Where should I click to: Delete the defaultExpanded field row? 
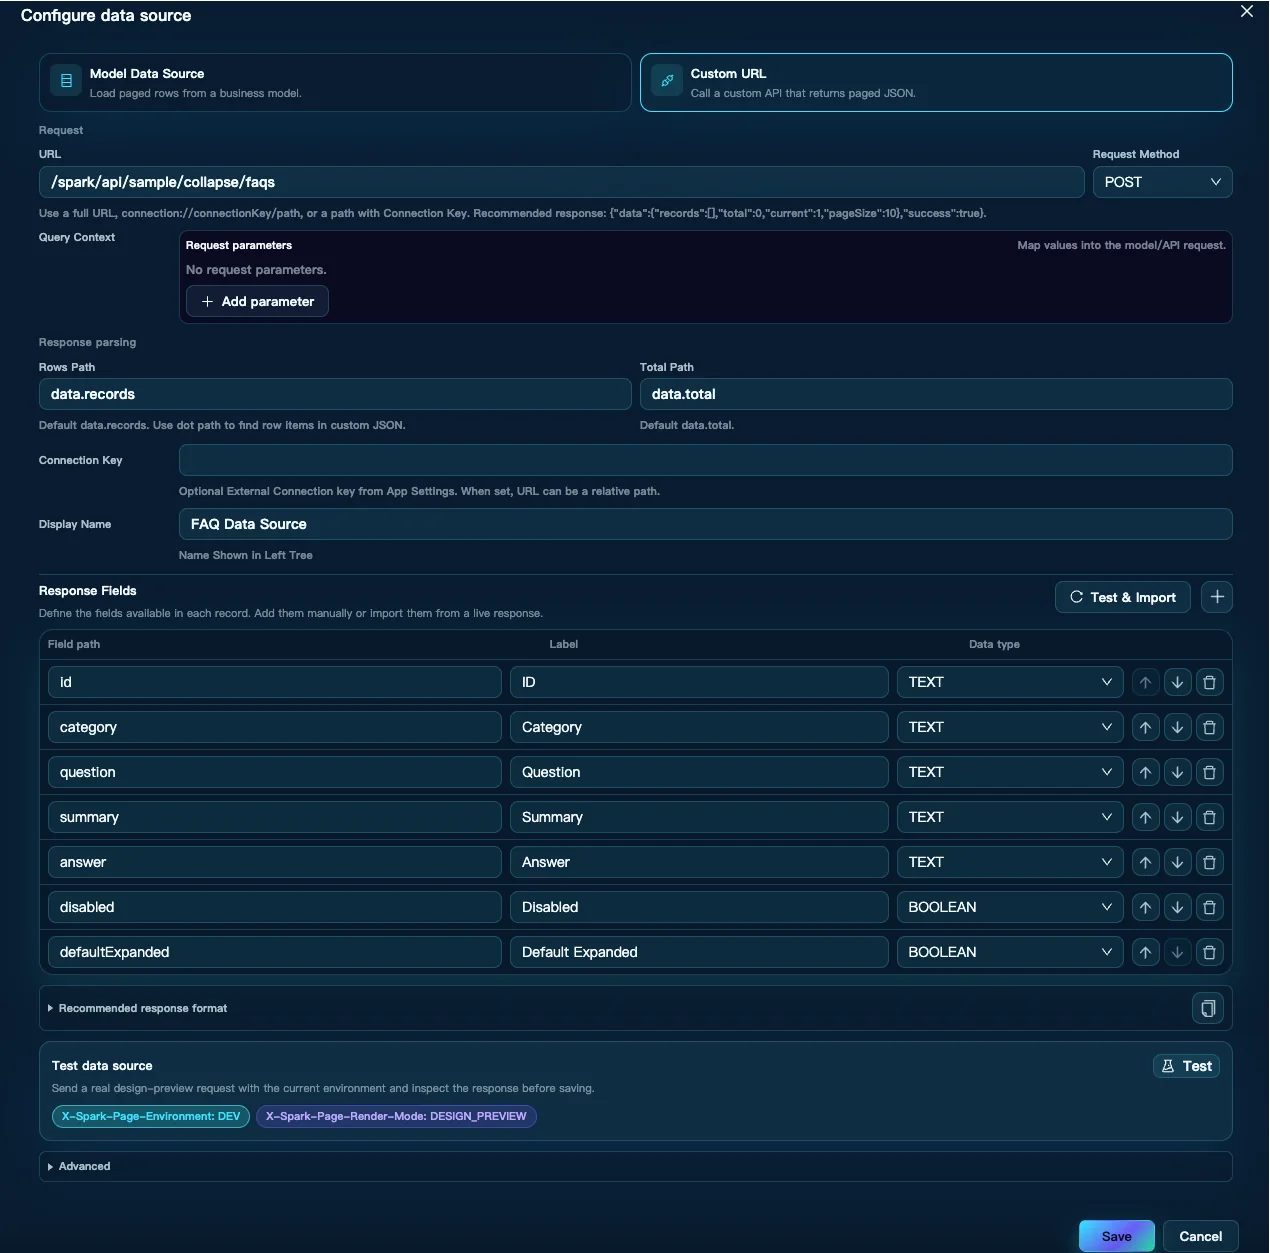tap(1209, 952)
